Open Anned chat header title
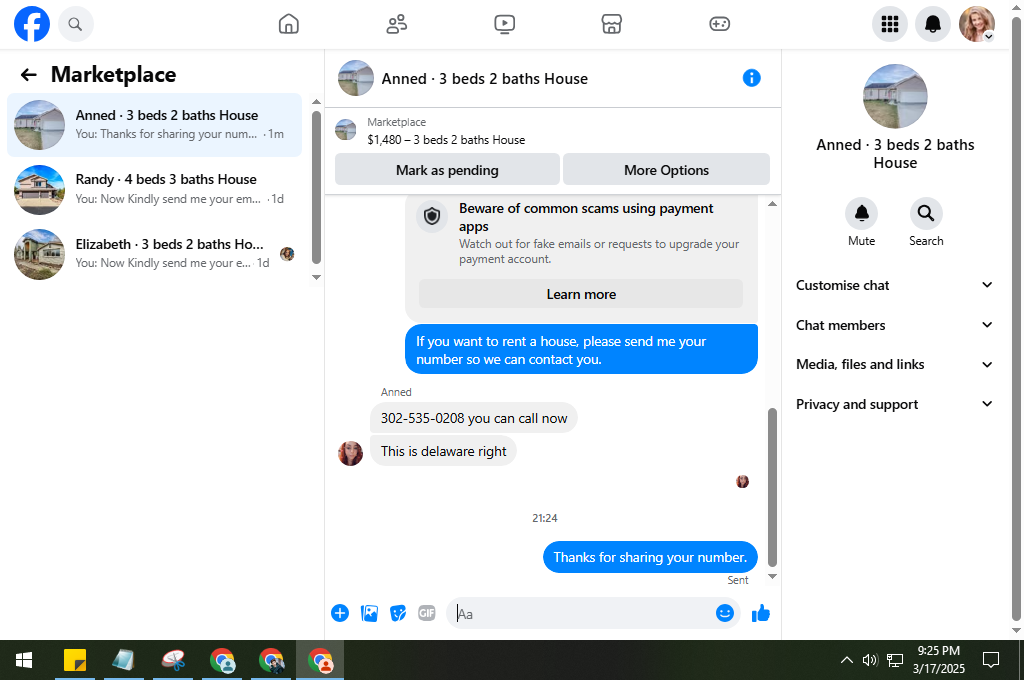 click(x=485, y=79)
